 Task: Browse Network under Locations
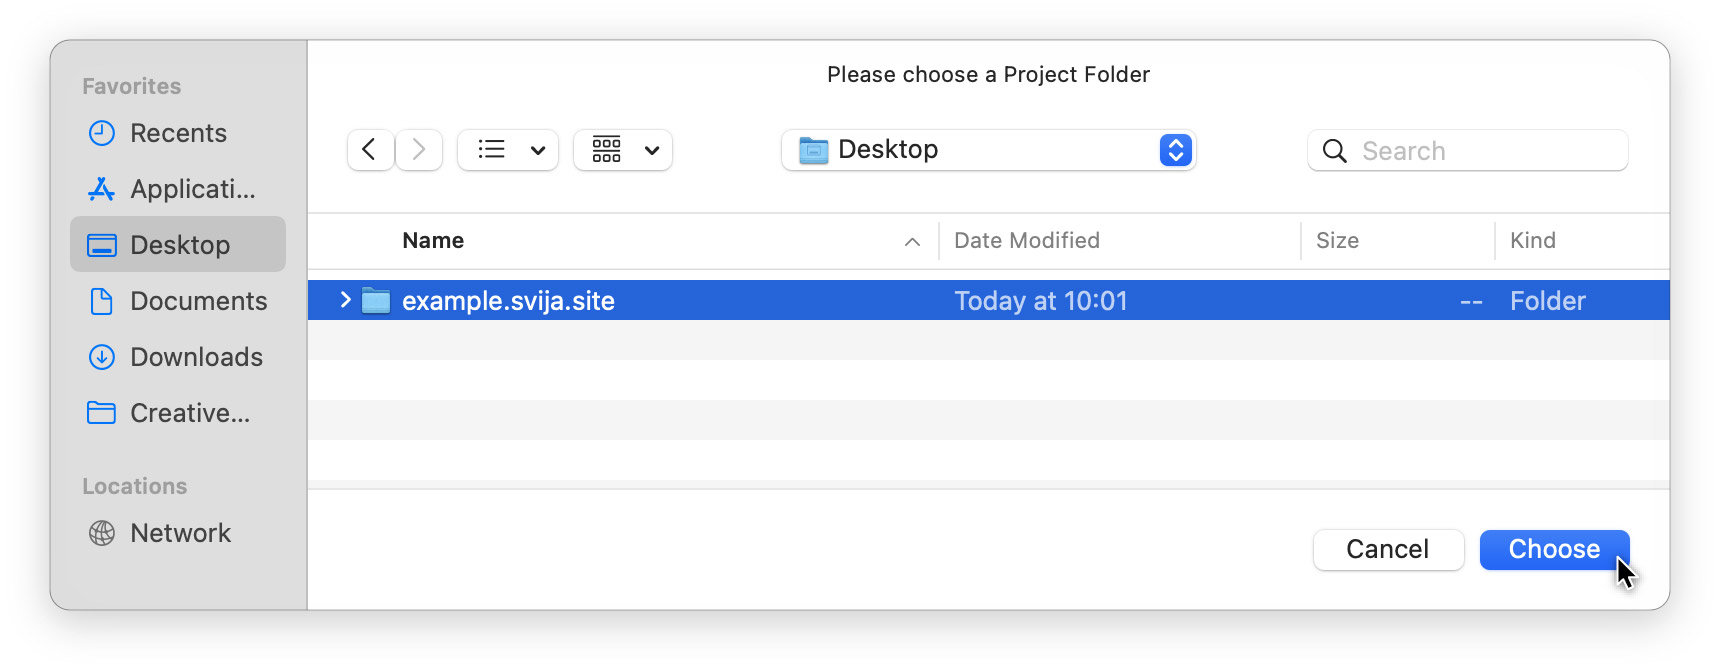[x=180, y=533]
